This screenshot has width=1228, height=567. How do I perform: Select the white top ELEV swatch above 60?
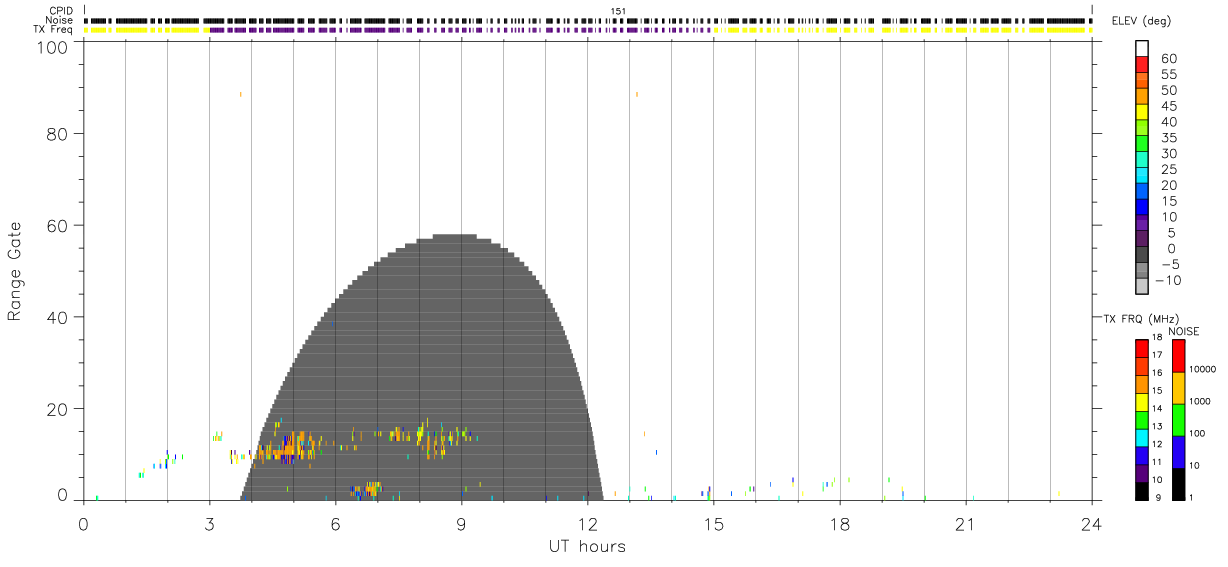coord(1142,47)
